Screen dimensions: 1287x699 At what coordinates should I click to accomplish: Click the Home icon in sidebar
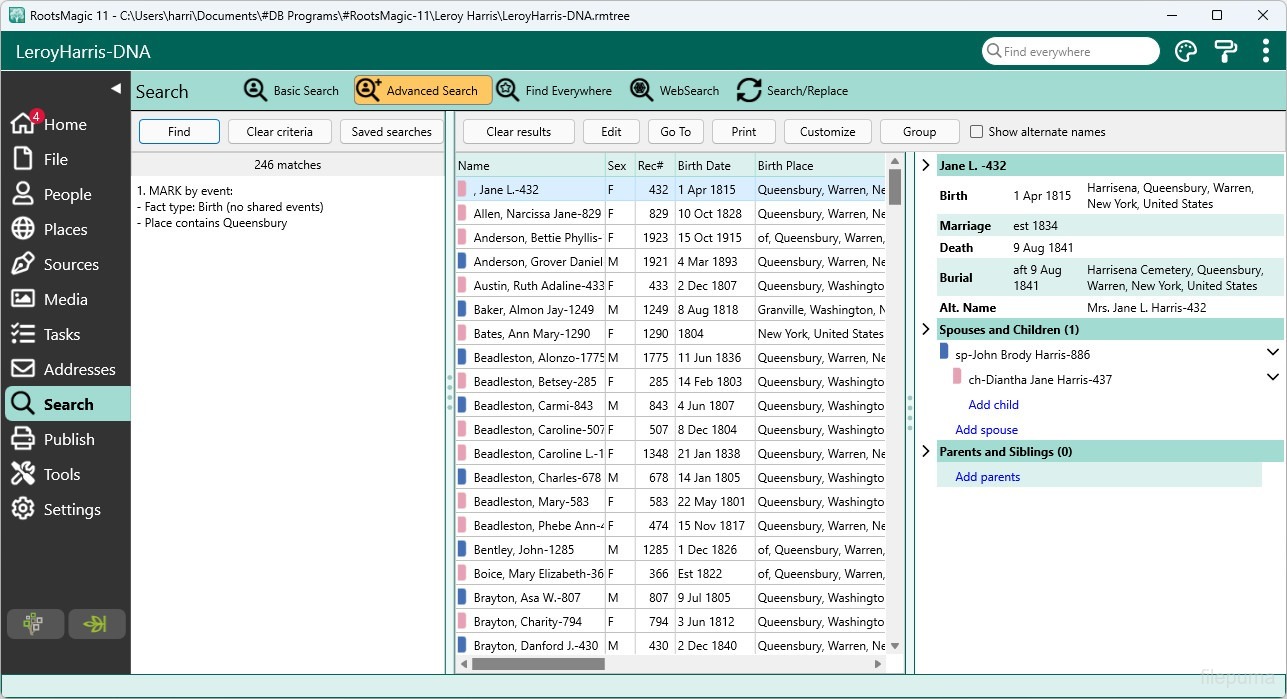click(24, 124)
